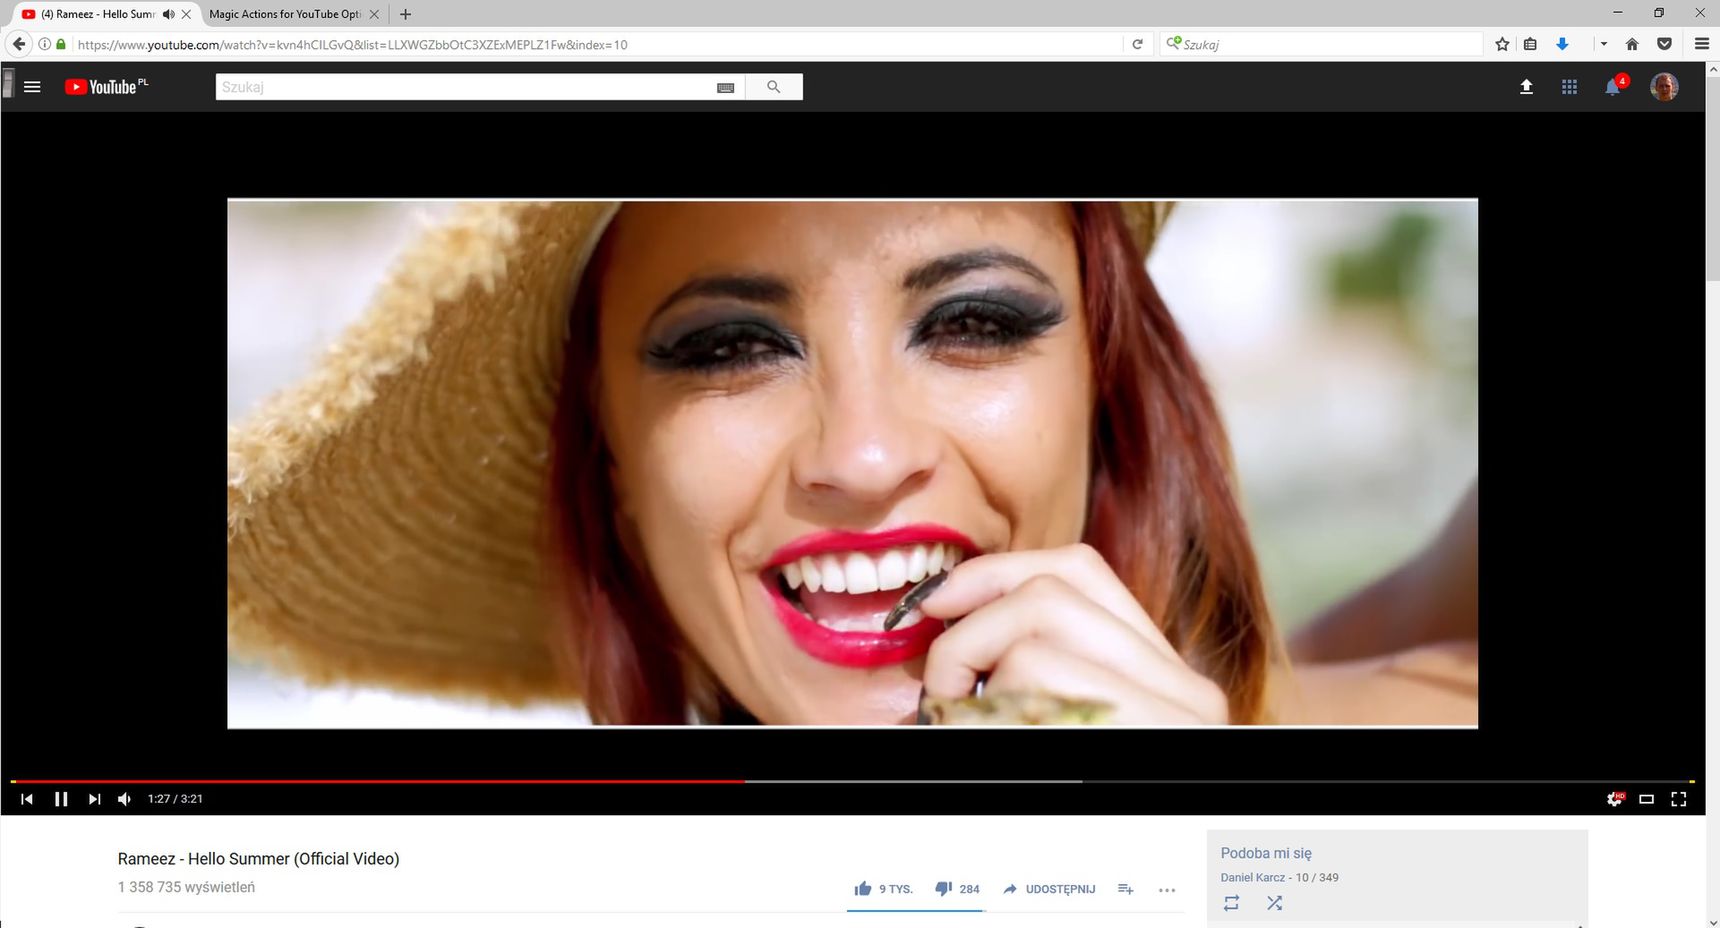
Task: Pause the video
Action: pyautogui.click(x=61, y=799)
